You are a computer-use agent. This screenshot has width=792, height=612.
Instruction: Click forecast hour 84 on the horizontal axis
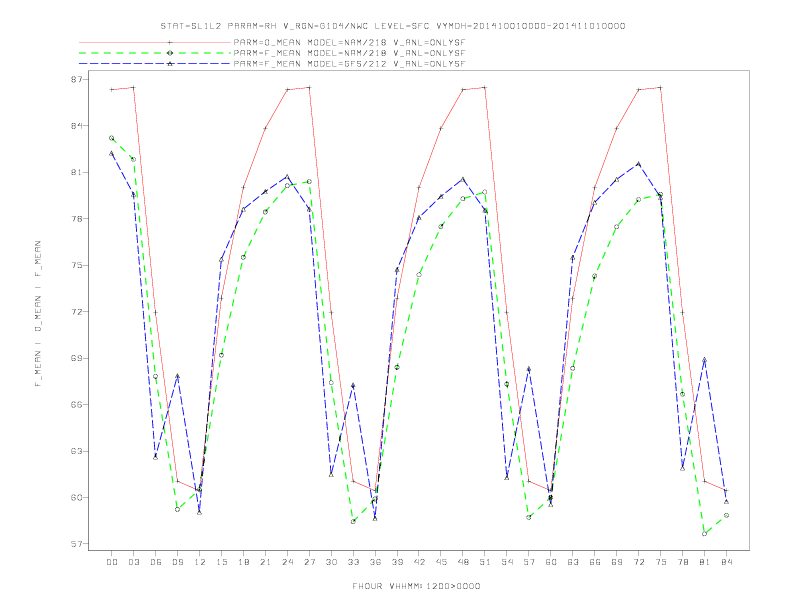(727, 562)
